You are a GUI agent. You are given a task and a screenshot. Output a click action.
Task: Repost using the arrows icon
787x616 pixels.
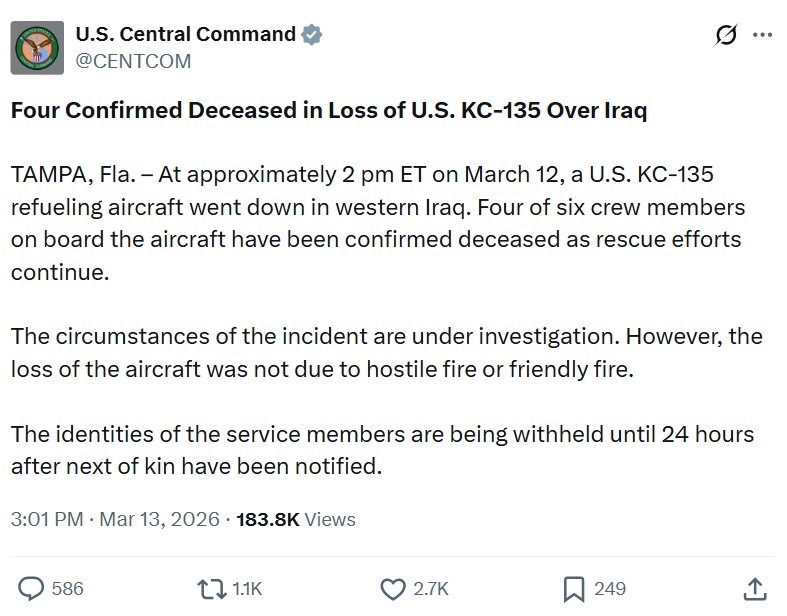pos(213,588)
